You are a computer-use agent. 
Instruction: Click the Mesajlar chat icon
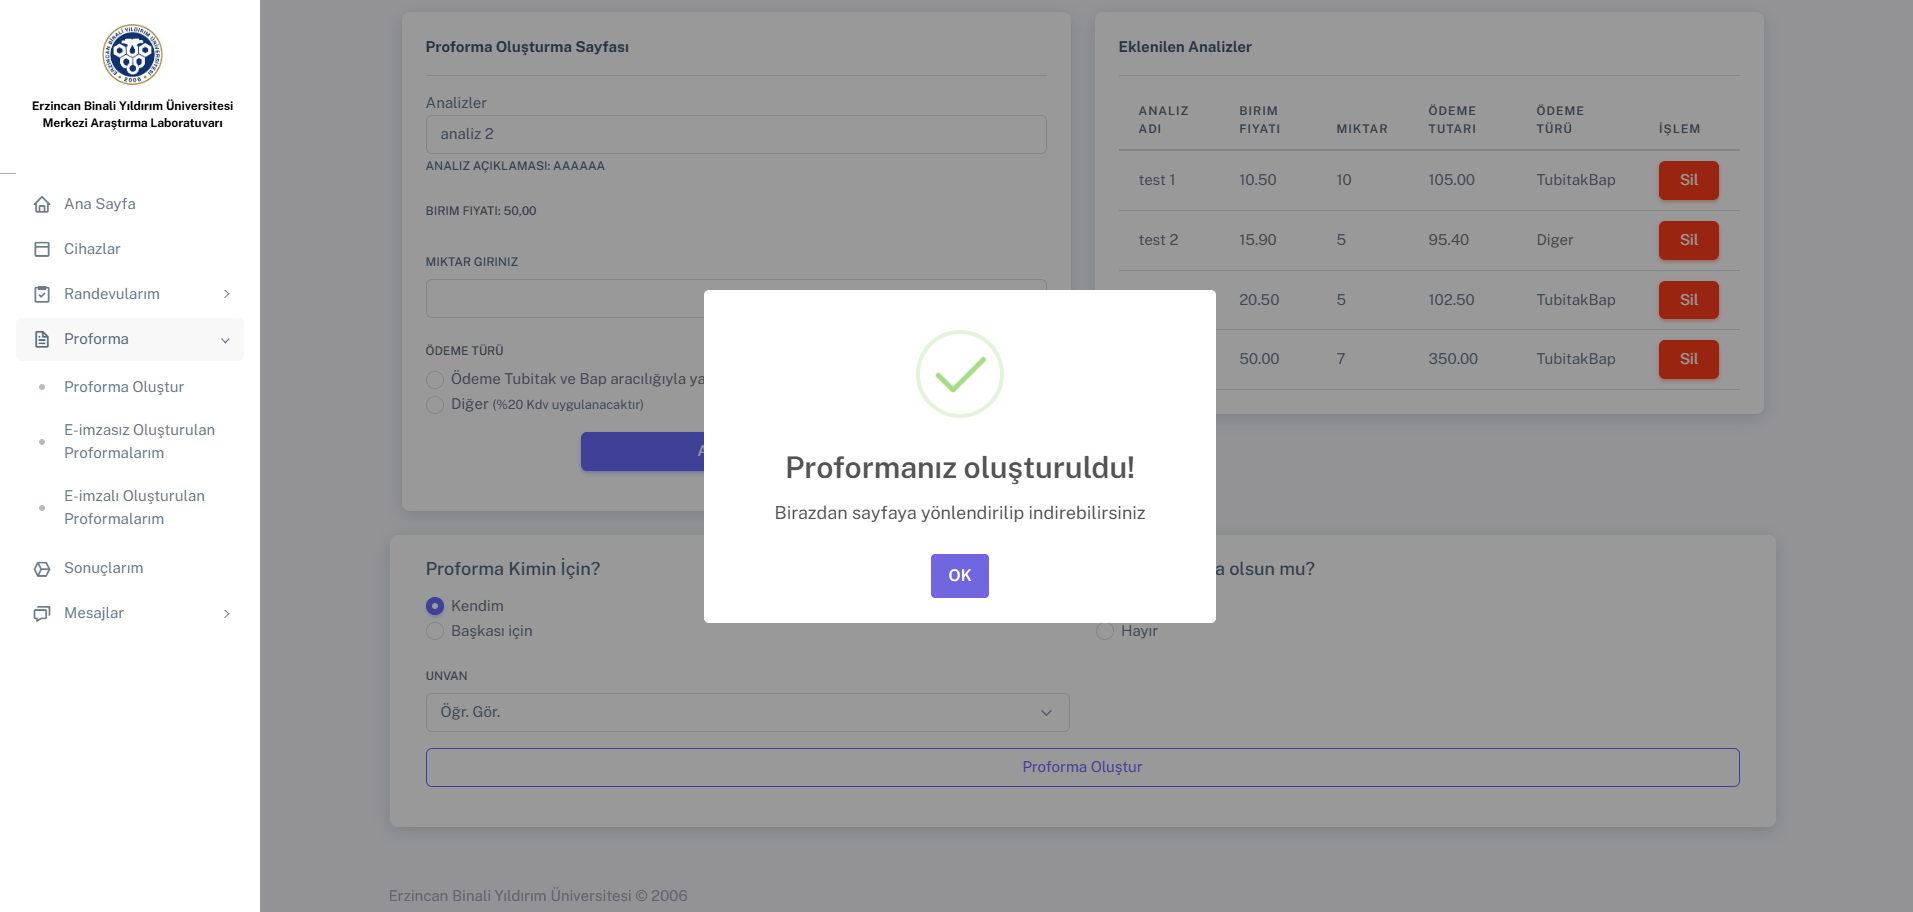[42, 613]
